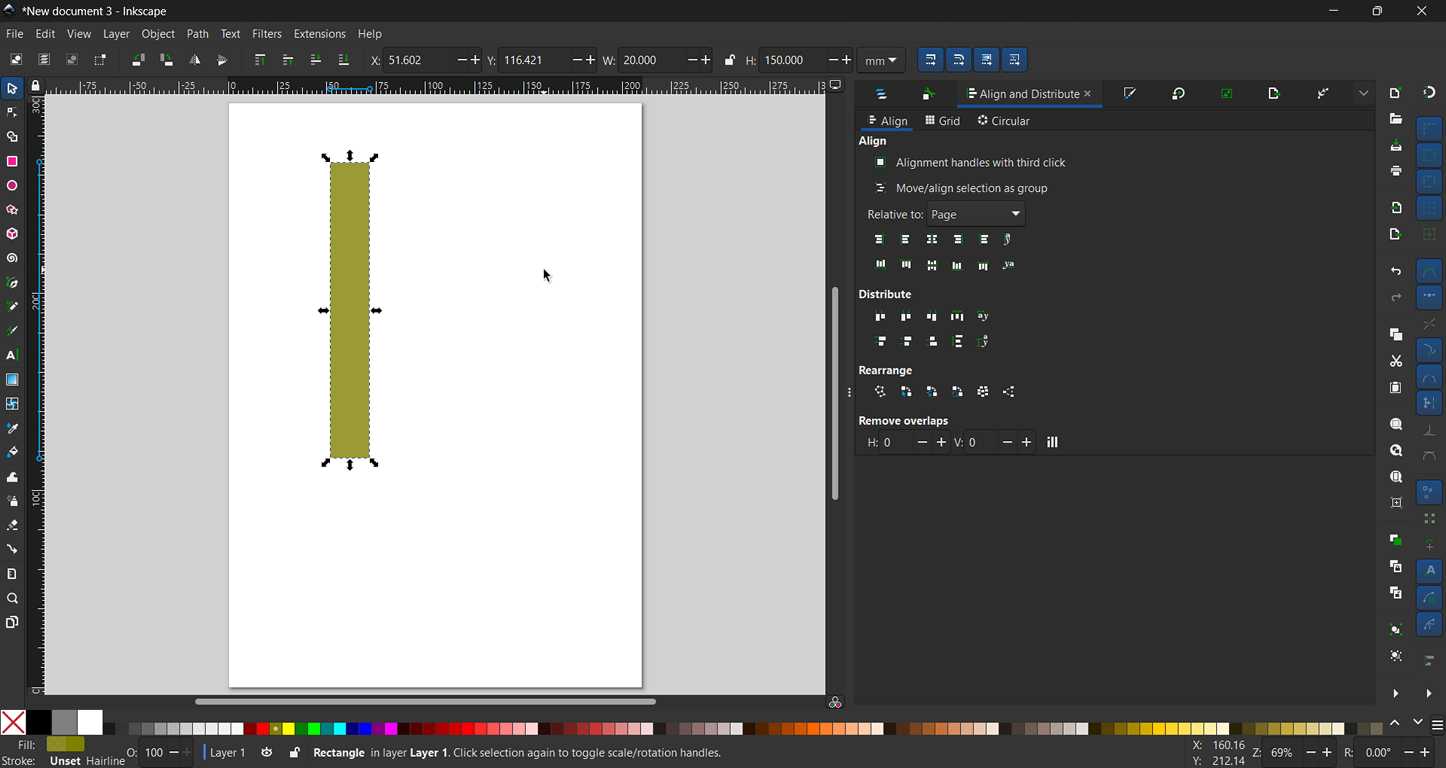1446x768 pixels.
Task: Open the mm units dropdown
Action: 881,61
